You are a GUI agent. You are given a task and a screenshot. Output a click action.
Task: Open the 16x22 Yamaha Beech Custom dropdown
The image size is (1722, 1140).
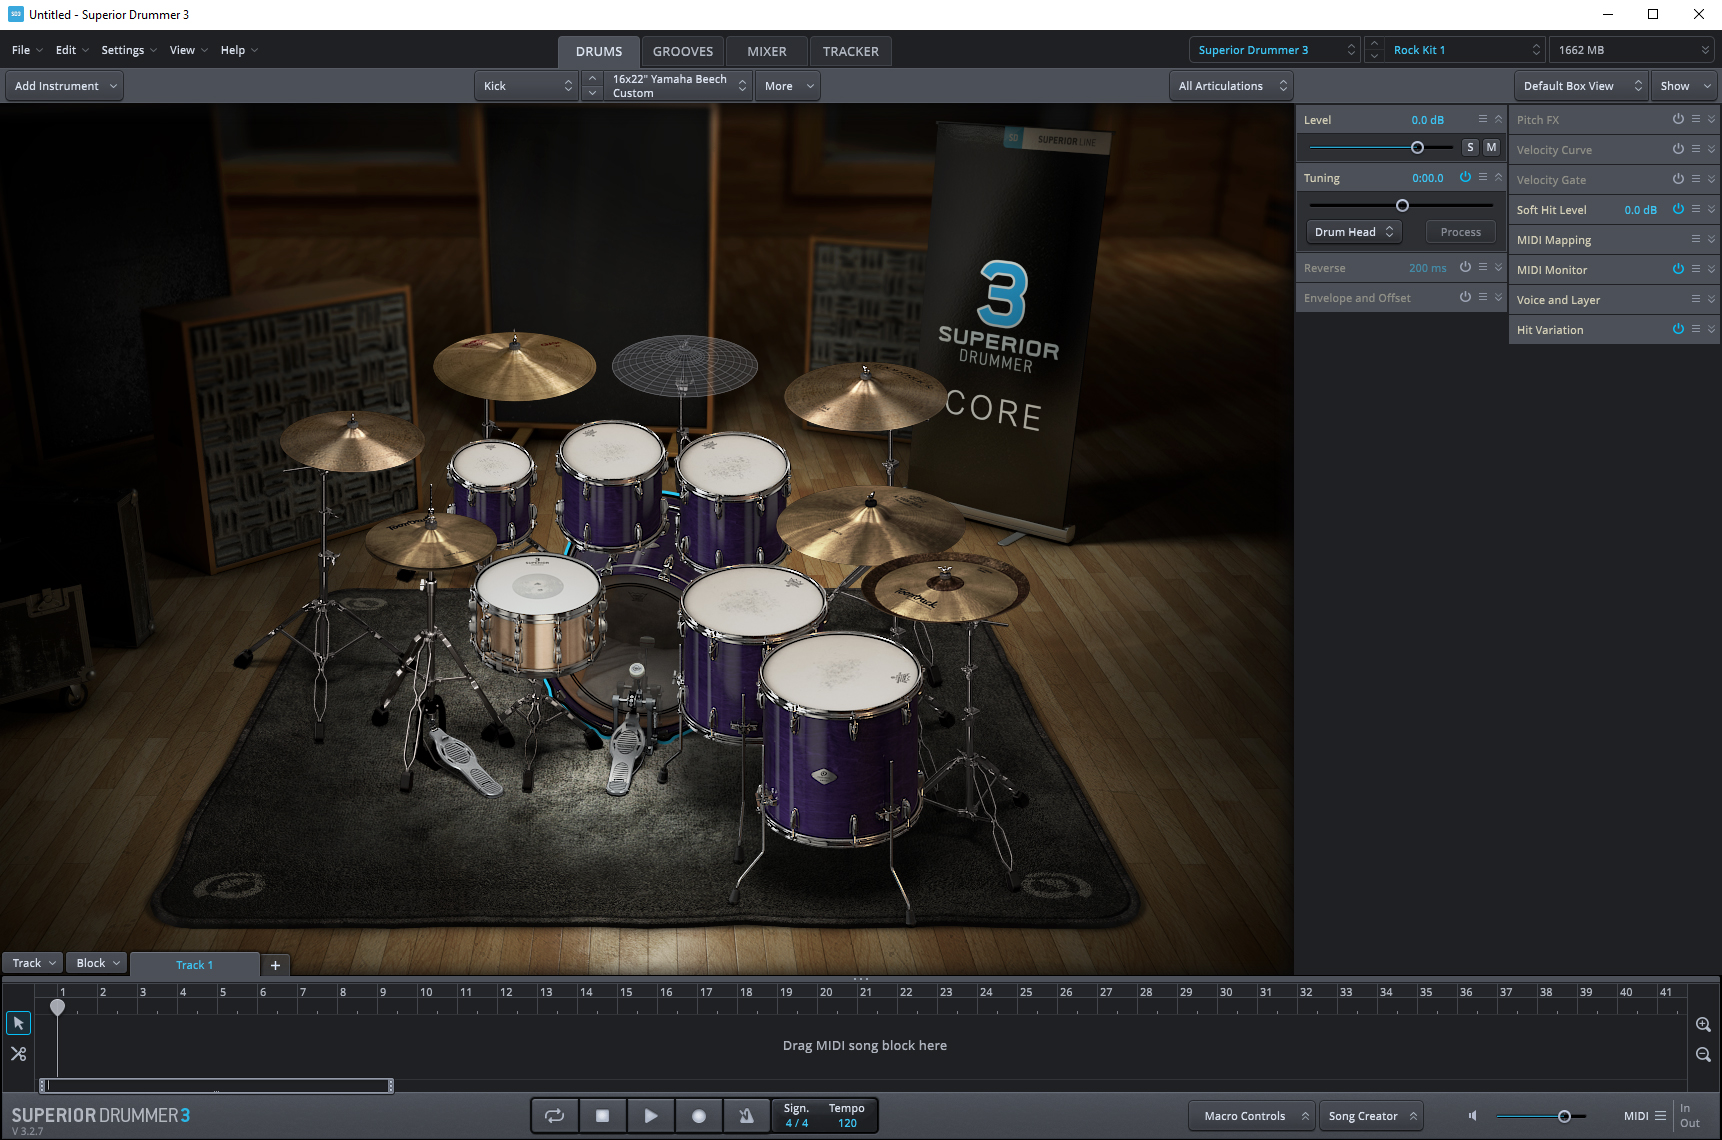[678, 86]
